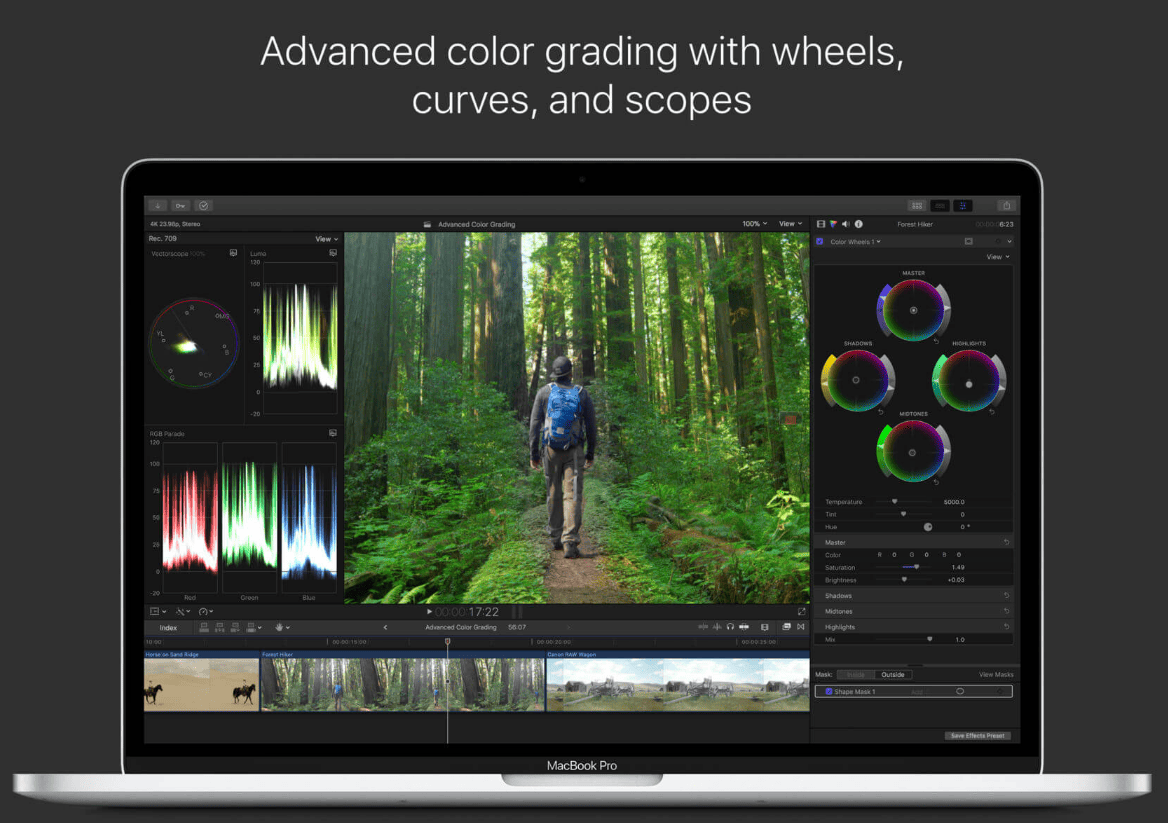Image resolution: width=1168 pixels, height=823 pixels.
Task: Click the Import Media arrow icon
Action: [158, 206]
